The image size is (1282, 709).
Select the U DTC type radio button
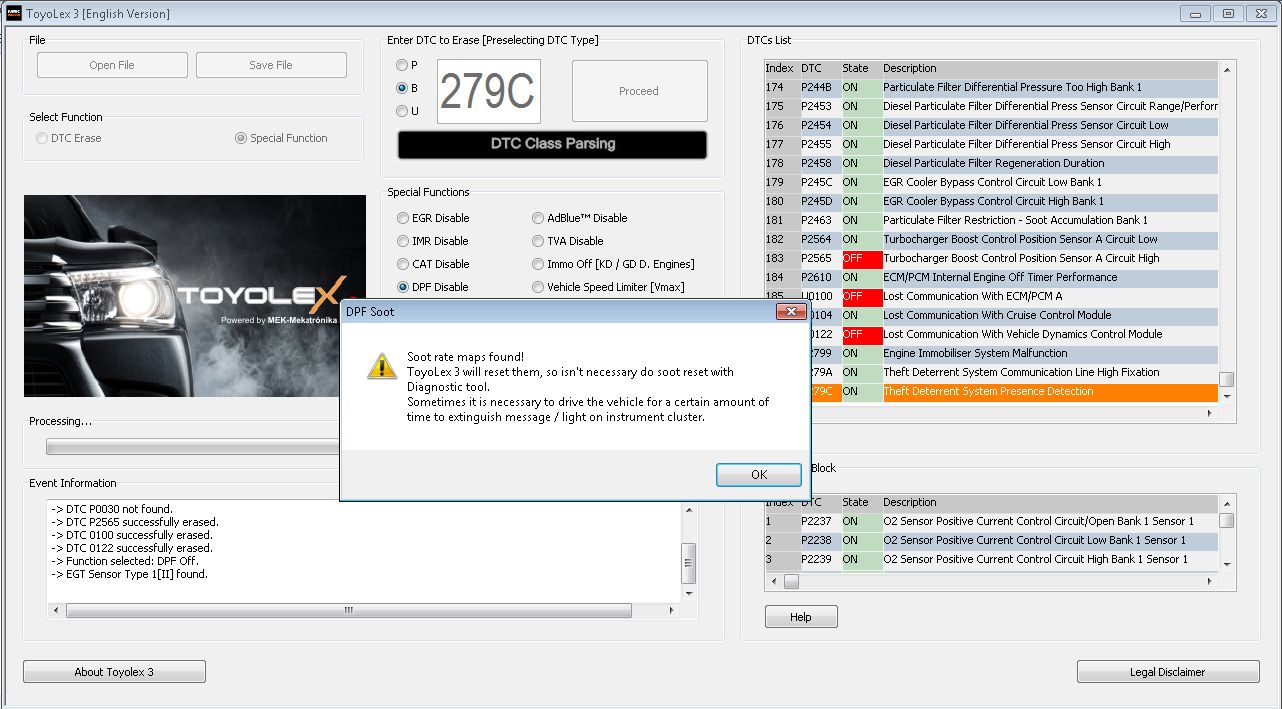click(x=402, y=111)
